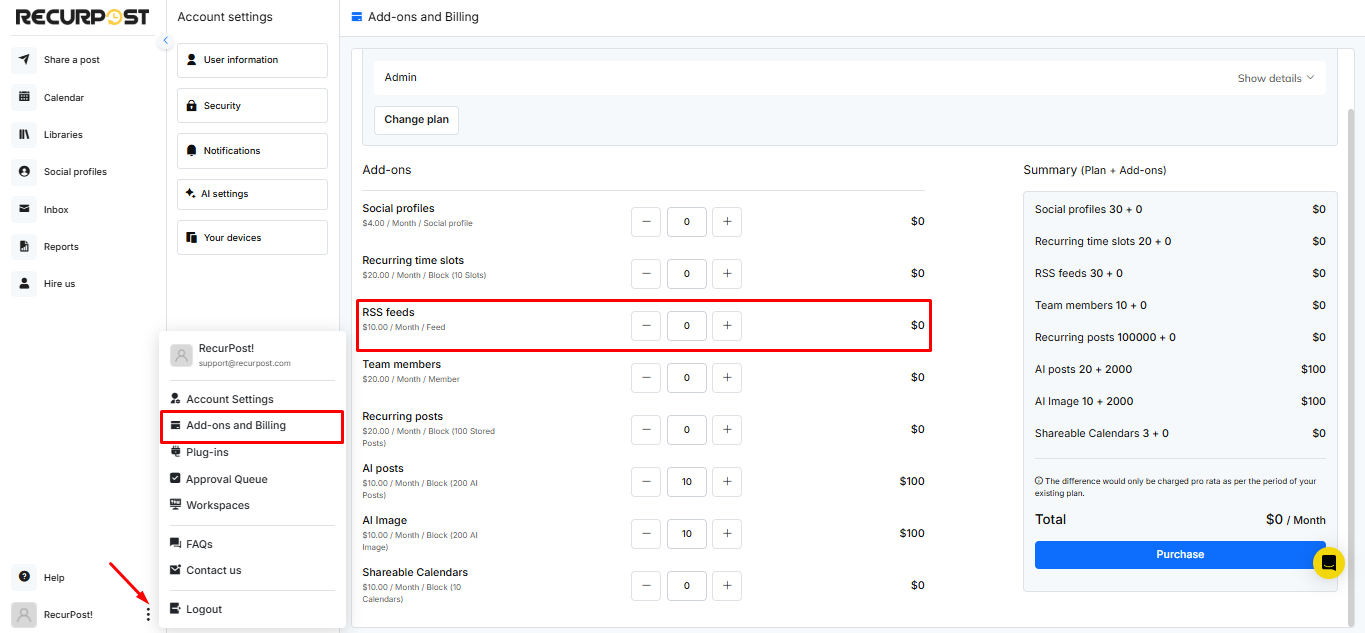Click the Hire us person icon
1365x633 pixels.
[24, 284]
